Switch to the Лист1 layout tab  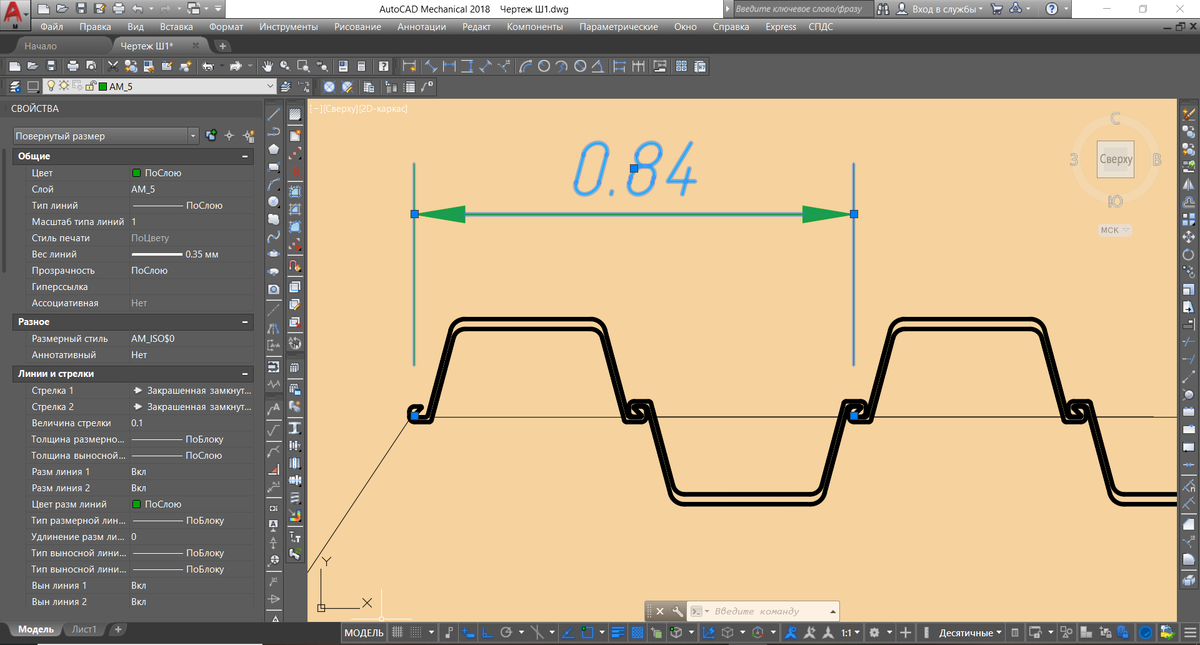pos(84,630)
